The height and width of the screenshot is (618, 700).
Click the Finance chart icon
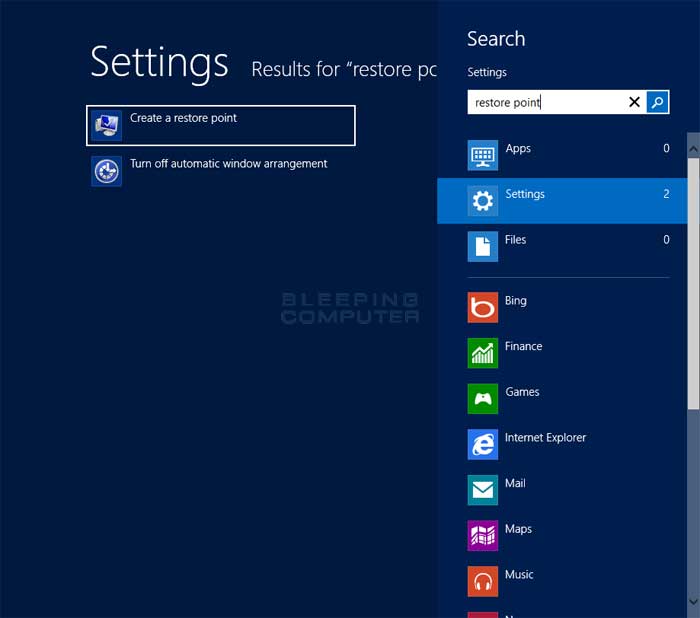483,353
